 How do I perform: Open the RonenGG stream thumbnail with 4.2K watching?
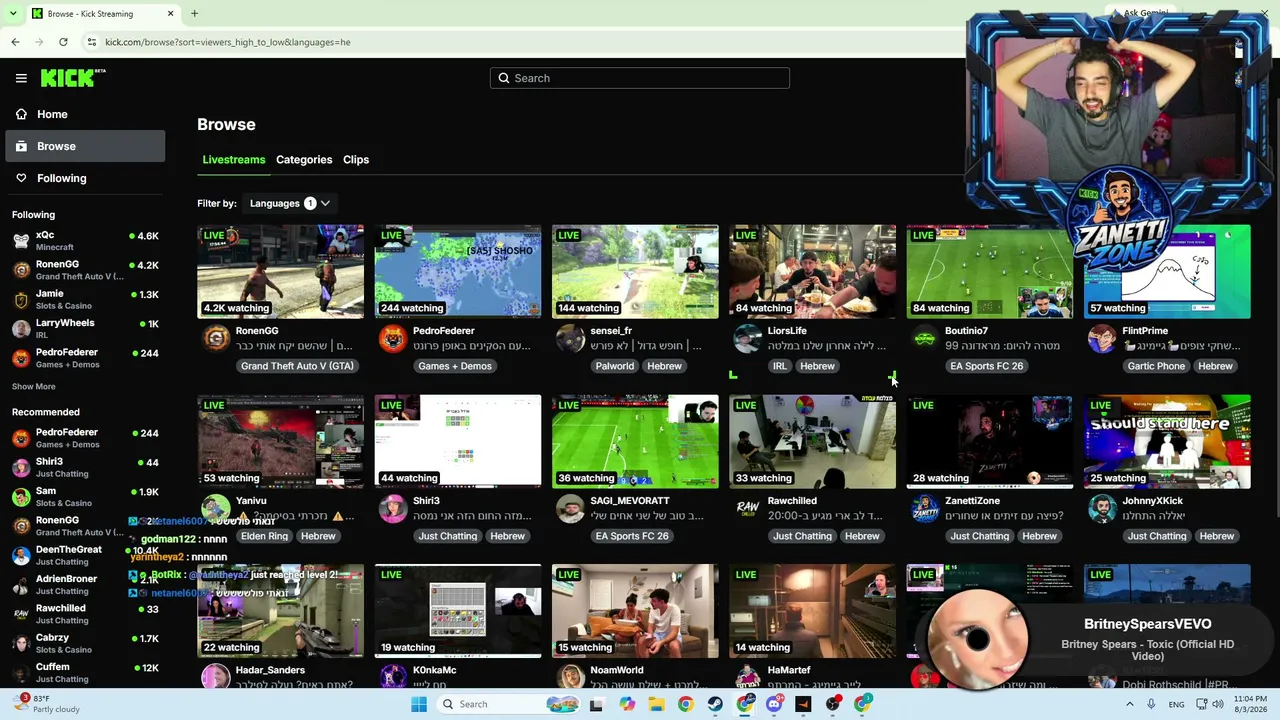[x=281, y=271]
